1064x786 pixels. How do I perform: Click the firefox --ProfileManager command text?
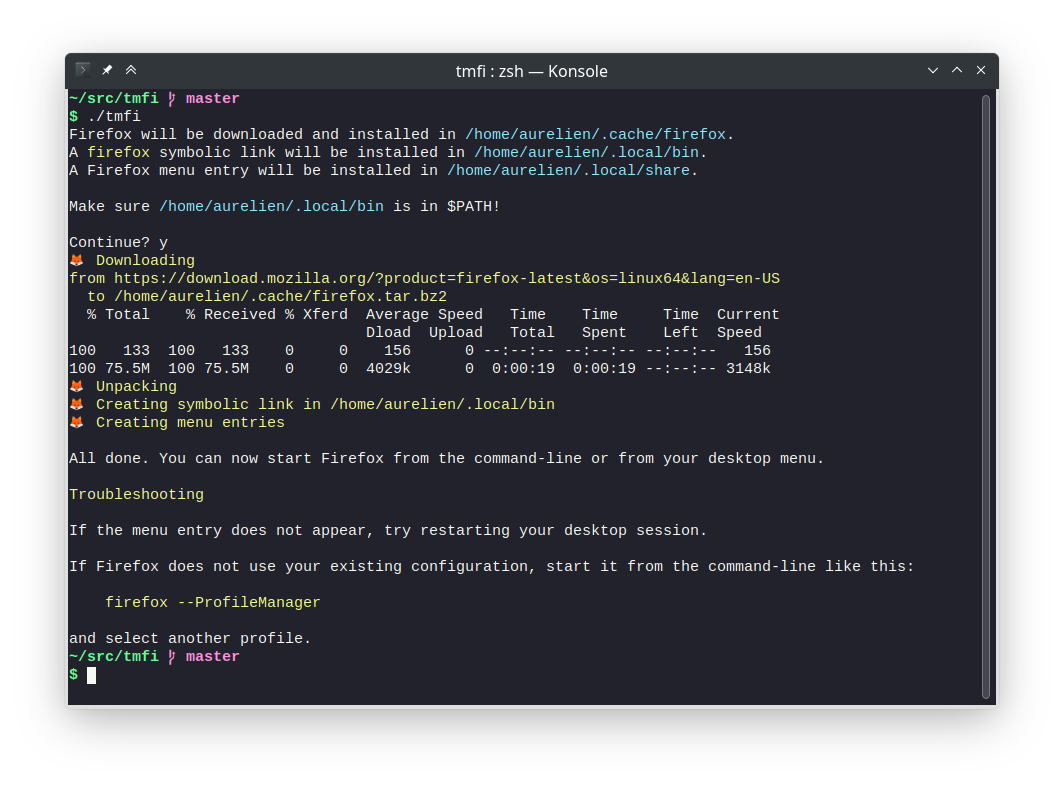pyautogui.click(x=212, y=602)
